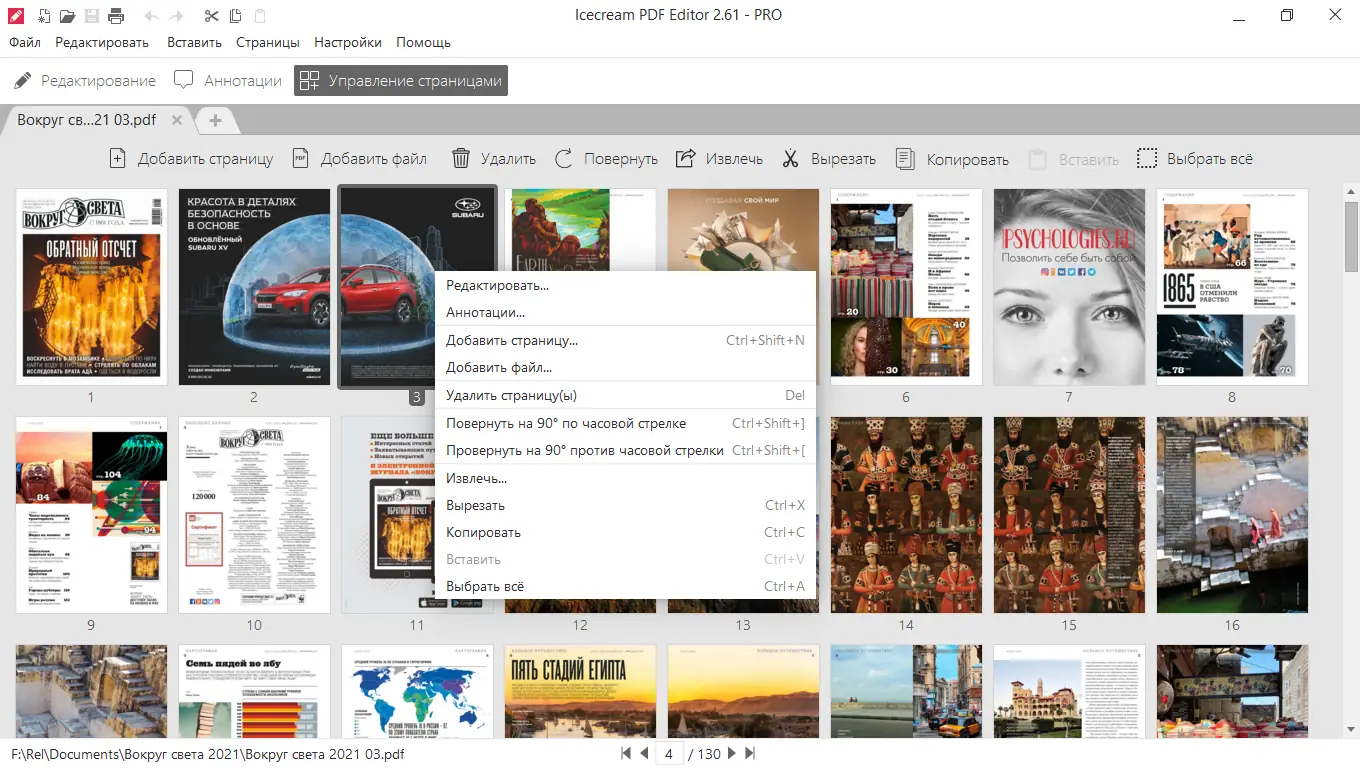Open the Вставить menu in menu bar
This screenshot has height=768, width=1360.
(x=195, y=43)
